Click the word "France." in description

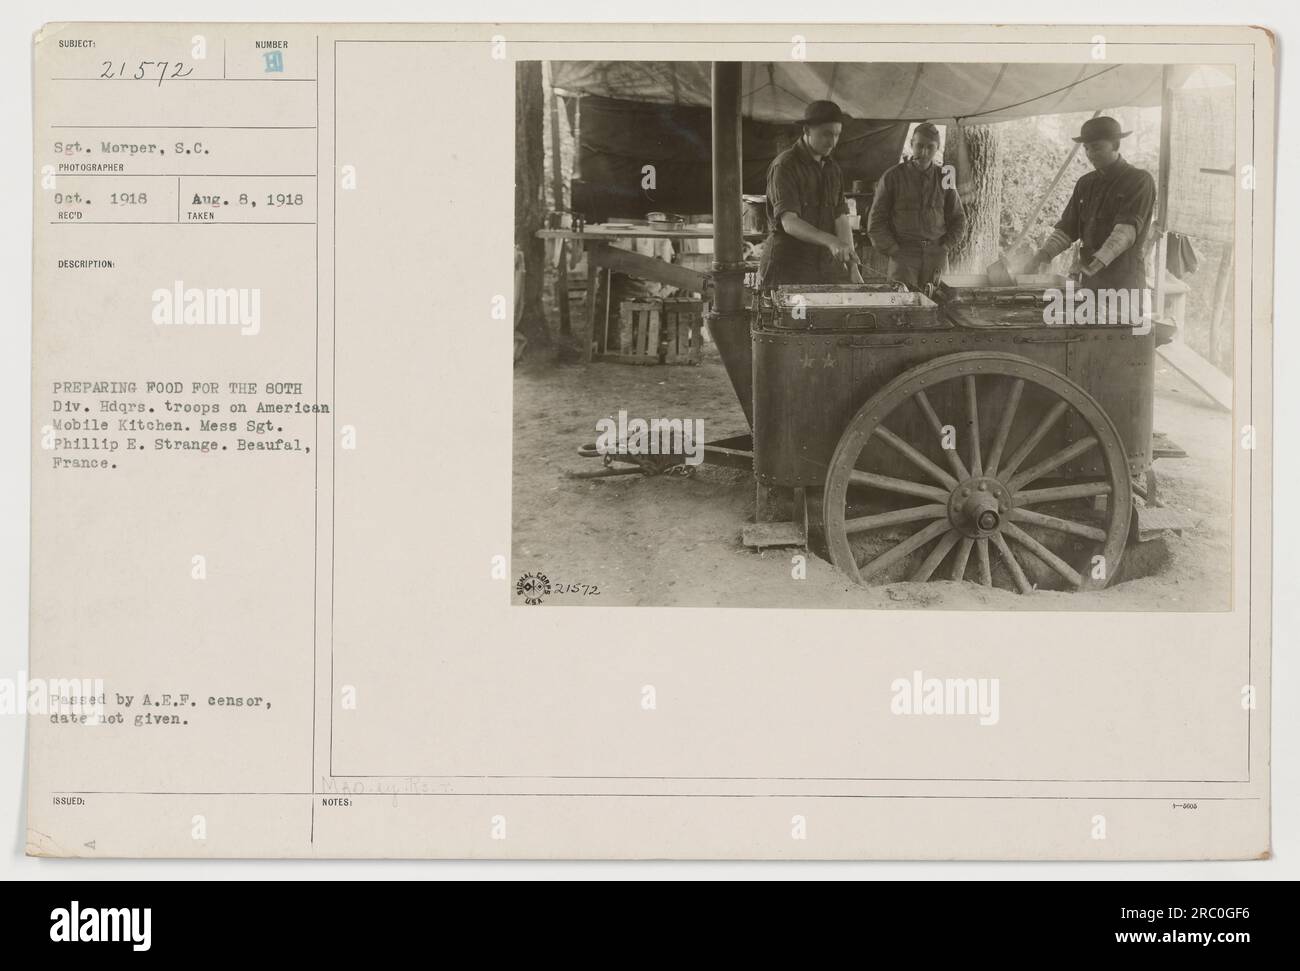(x=86, y=465)
